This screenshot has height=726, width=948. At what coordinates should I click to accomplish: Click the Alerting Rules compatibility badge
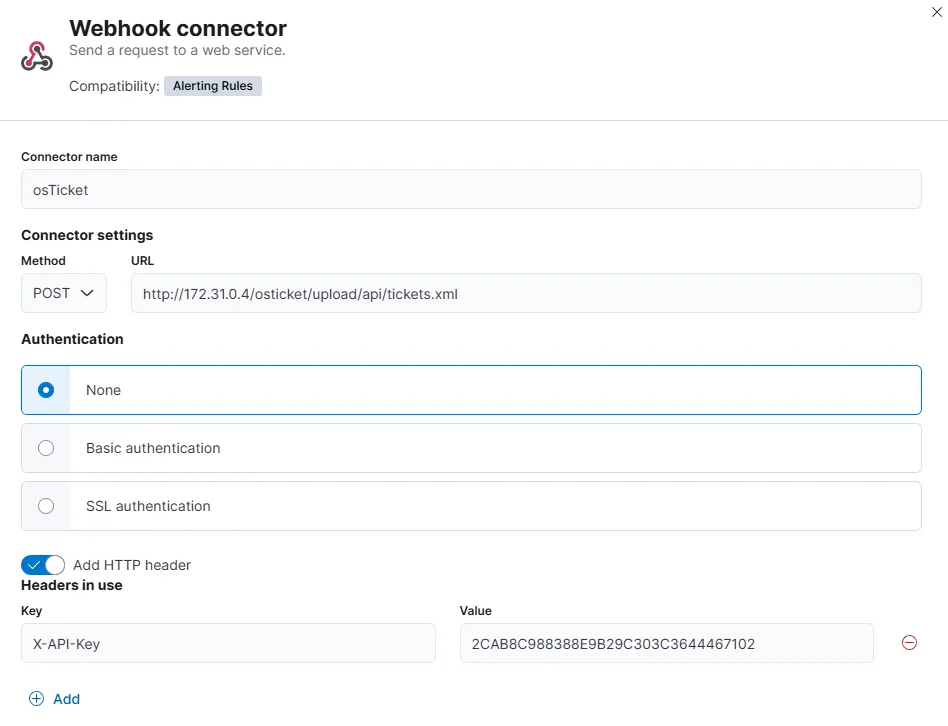click(x=212, y=86)
